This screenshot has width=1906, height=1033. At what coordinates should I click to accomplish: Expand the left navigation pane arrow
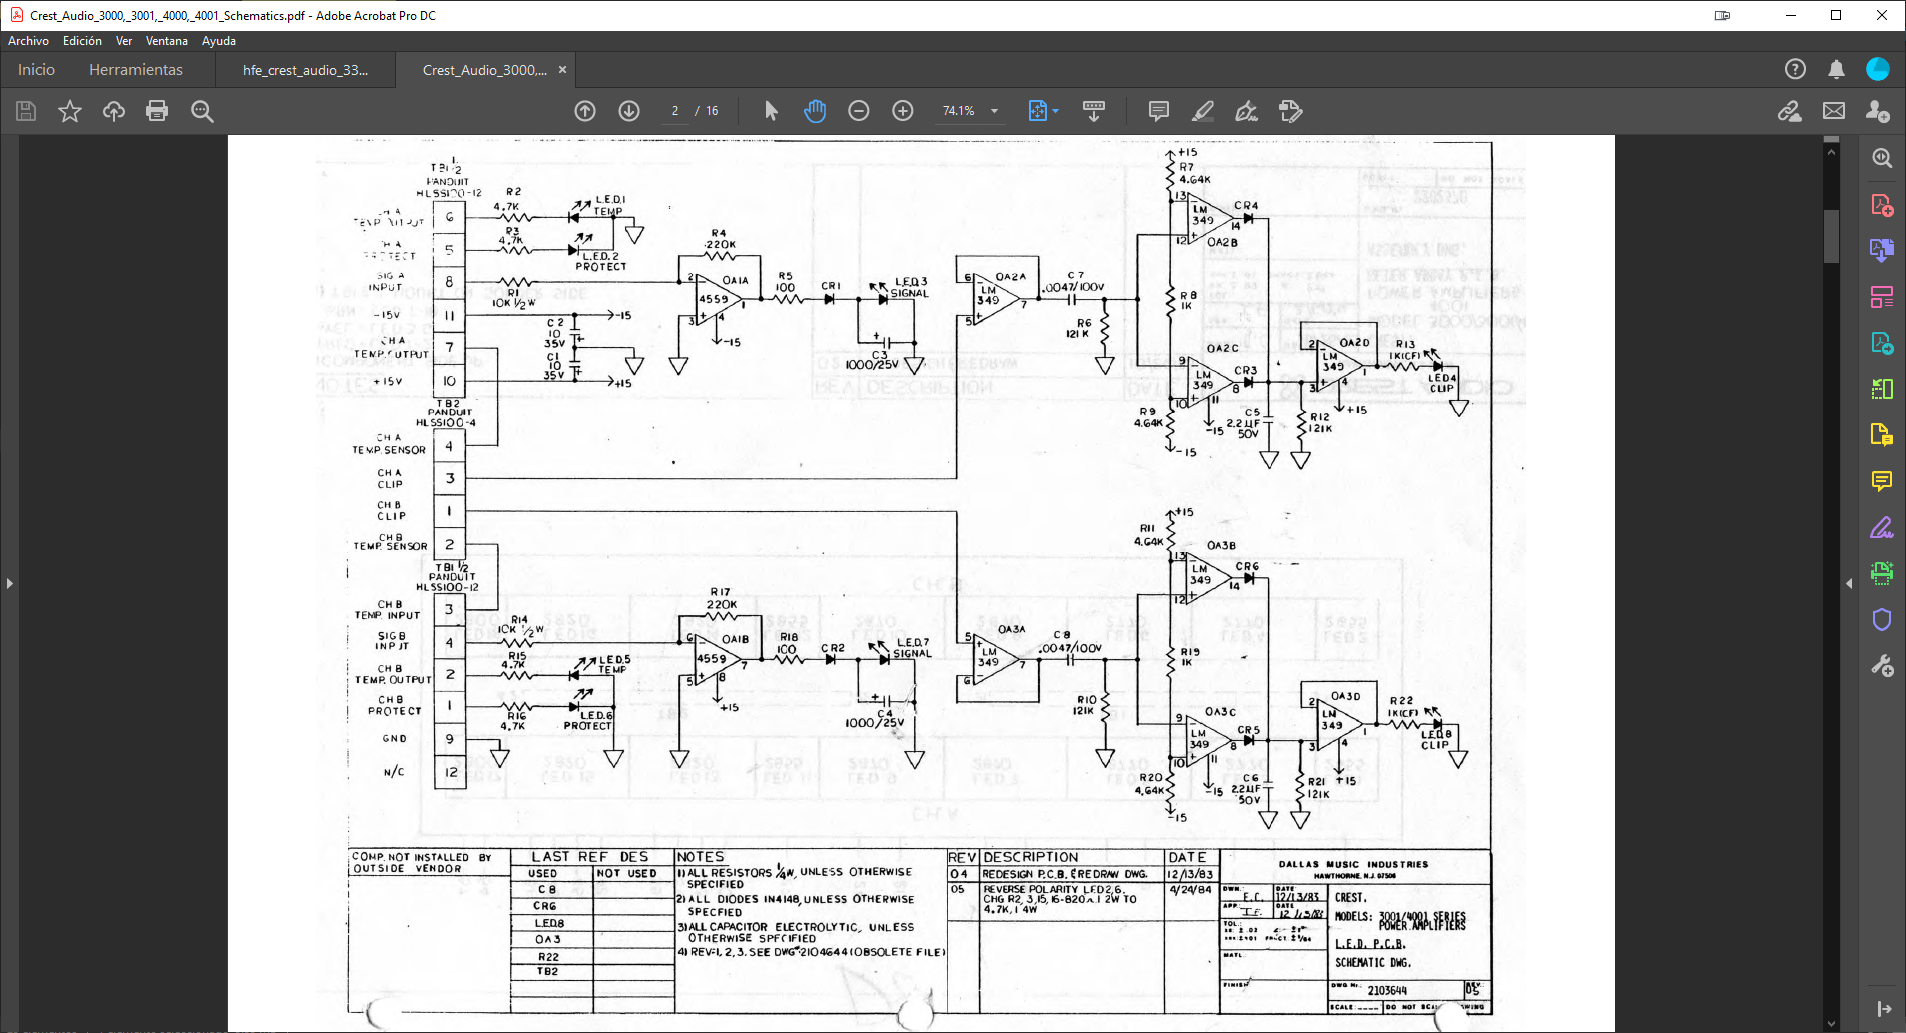tap(10, 583)
